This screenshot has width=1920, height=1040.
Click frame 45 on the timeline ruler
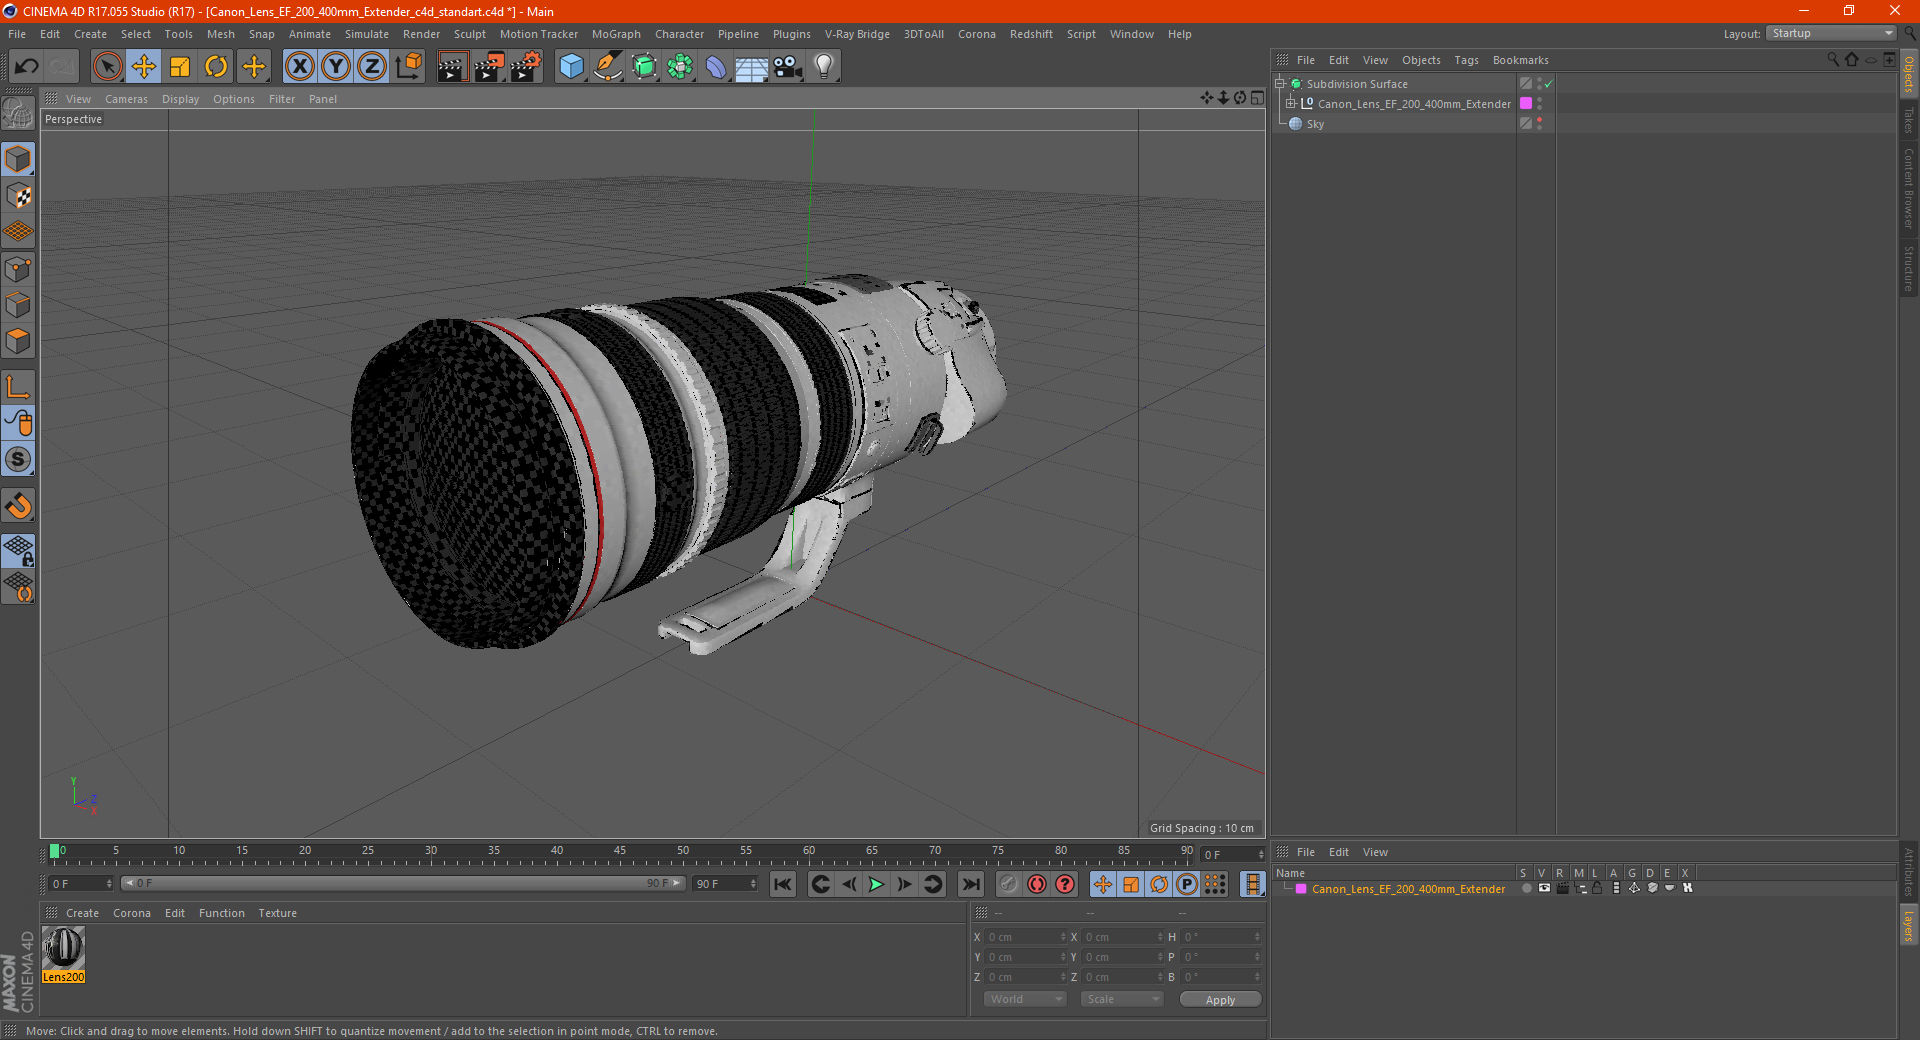pyautogui.click(x=620, y=851)
